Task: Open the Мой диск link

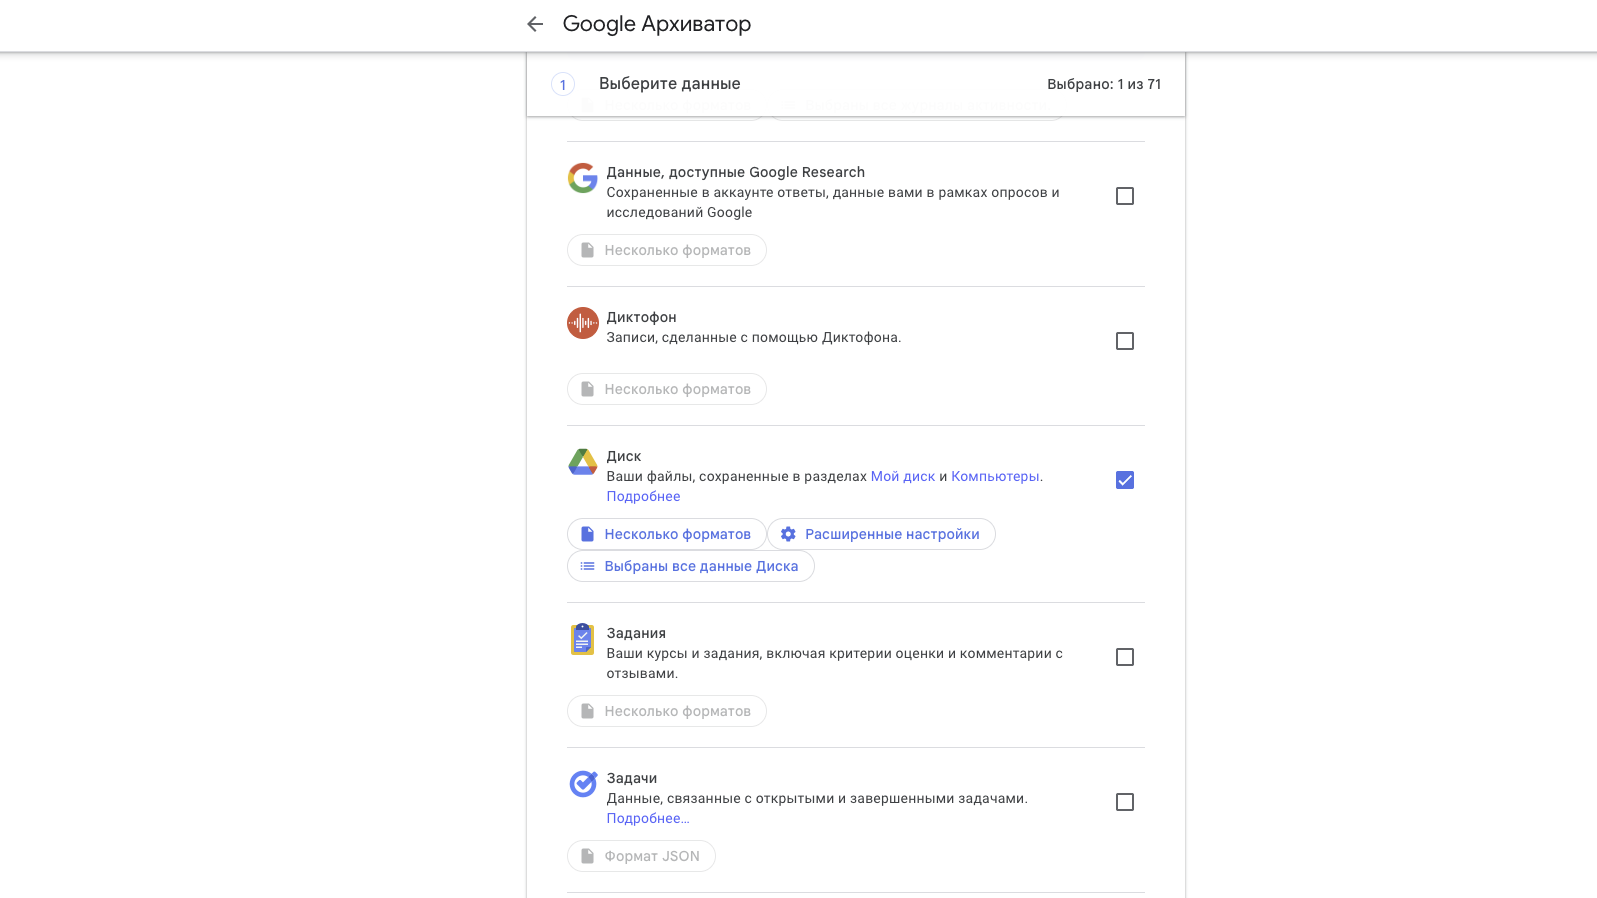Action: (x=903, y=476)
